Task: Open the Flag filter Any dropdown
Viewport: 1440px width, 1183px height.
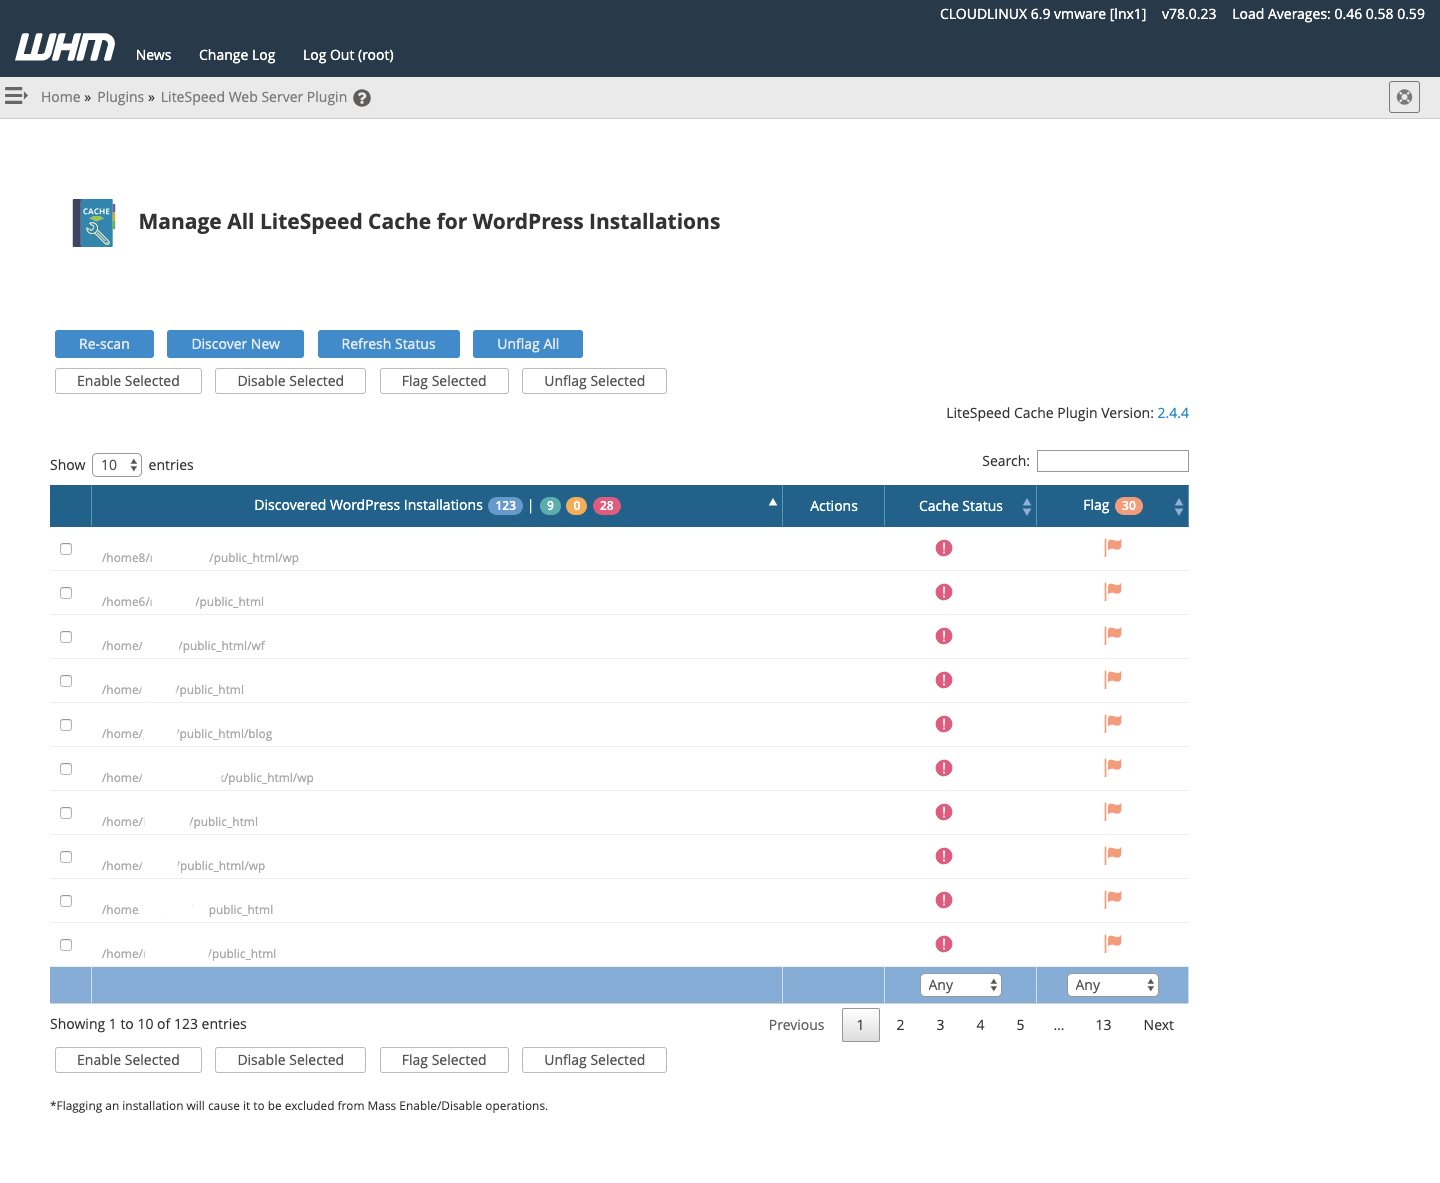Action: pos(1113,985)
